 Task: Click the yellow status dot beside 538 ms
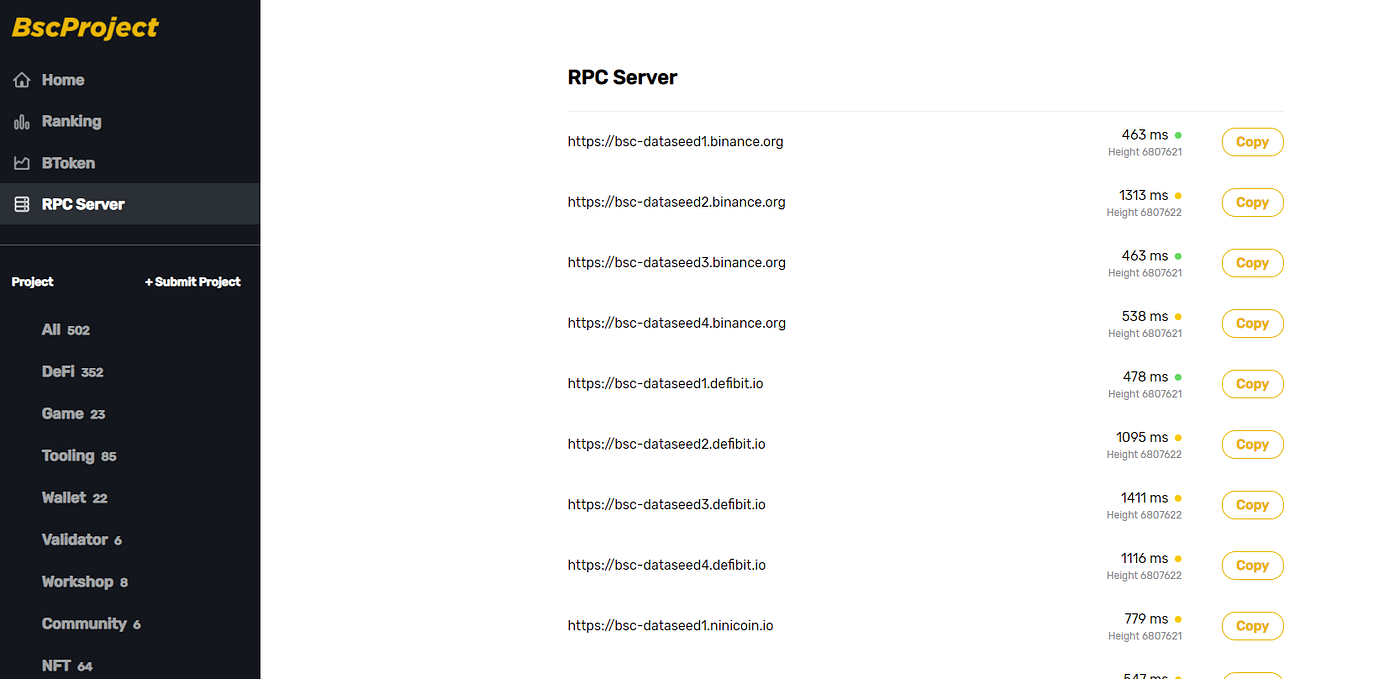pos(1178,317)
